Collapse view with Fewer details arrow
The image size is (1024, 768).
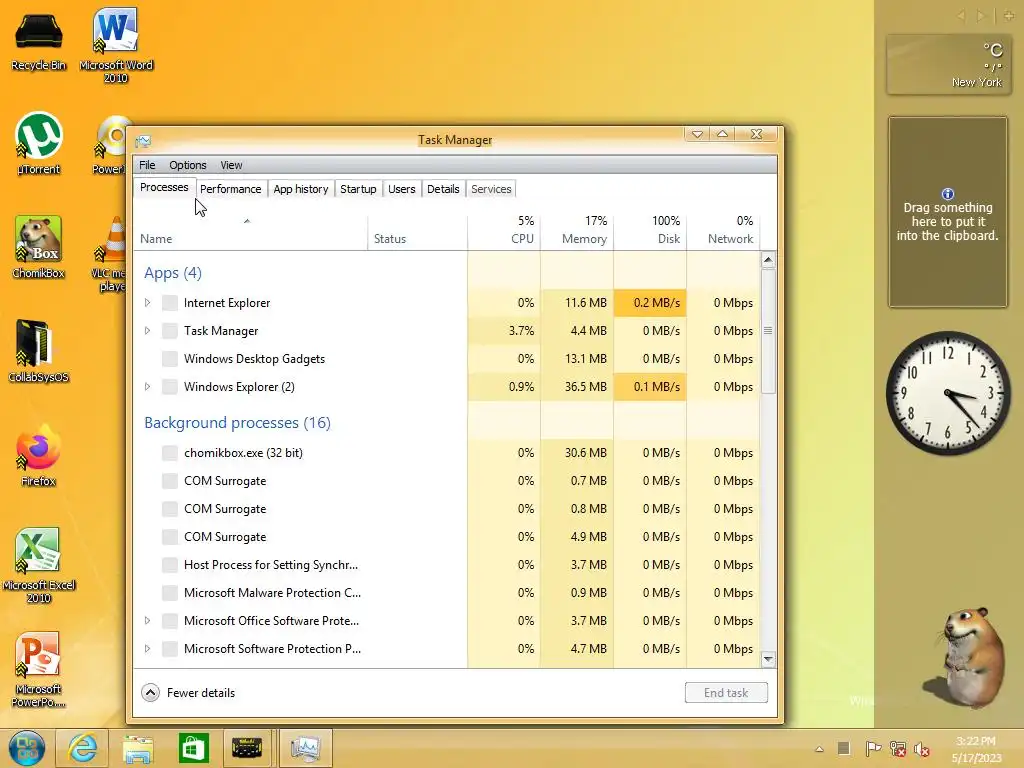150,693
